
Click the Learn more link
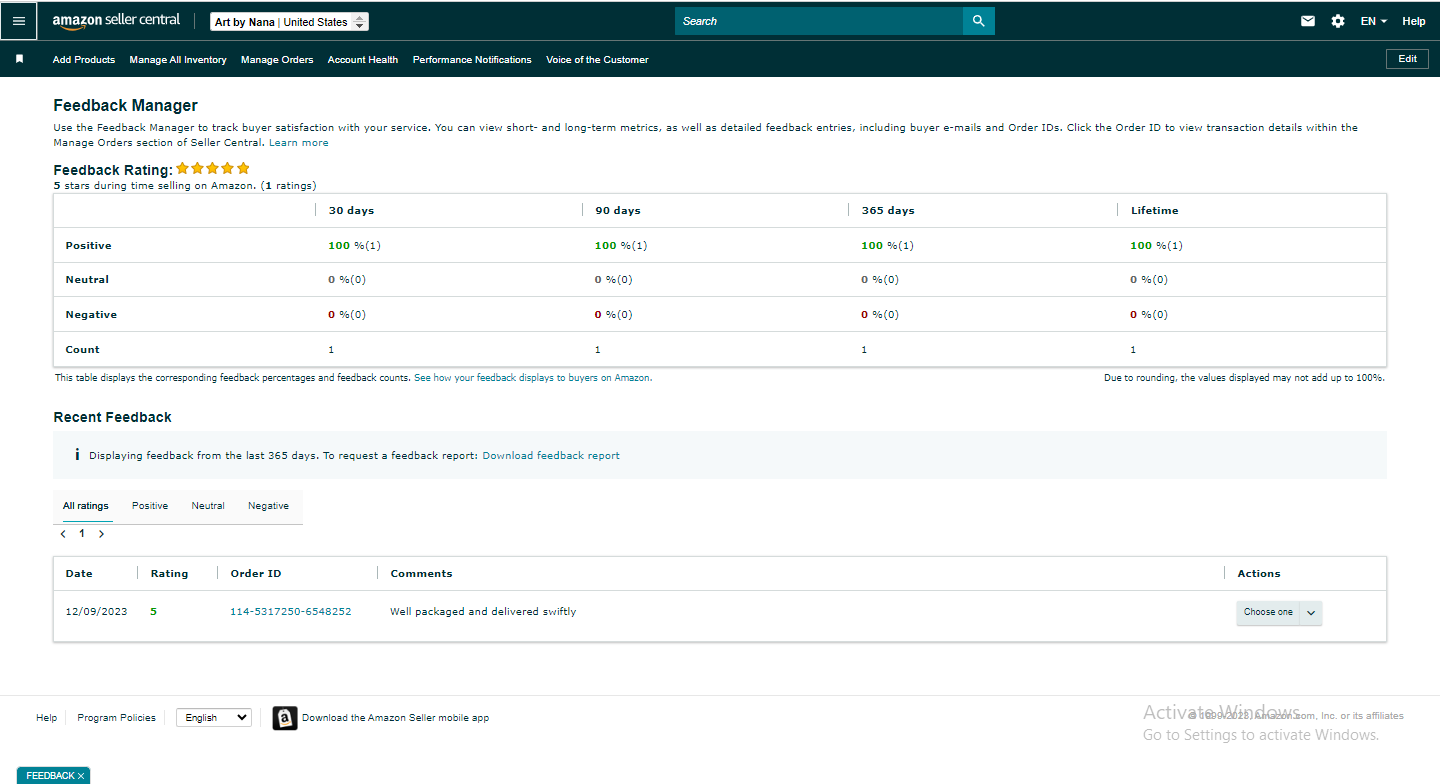[299, 143]
